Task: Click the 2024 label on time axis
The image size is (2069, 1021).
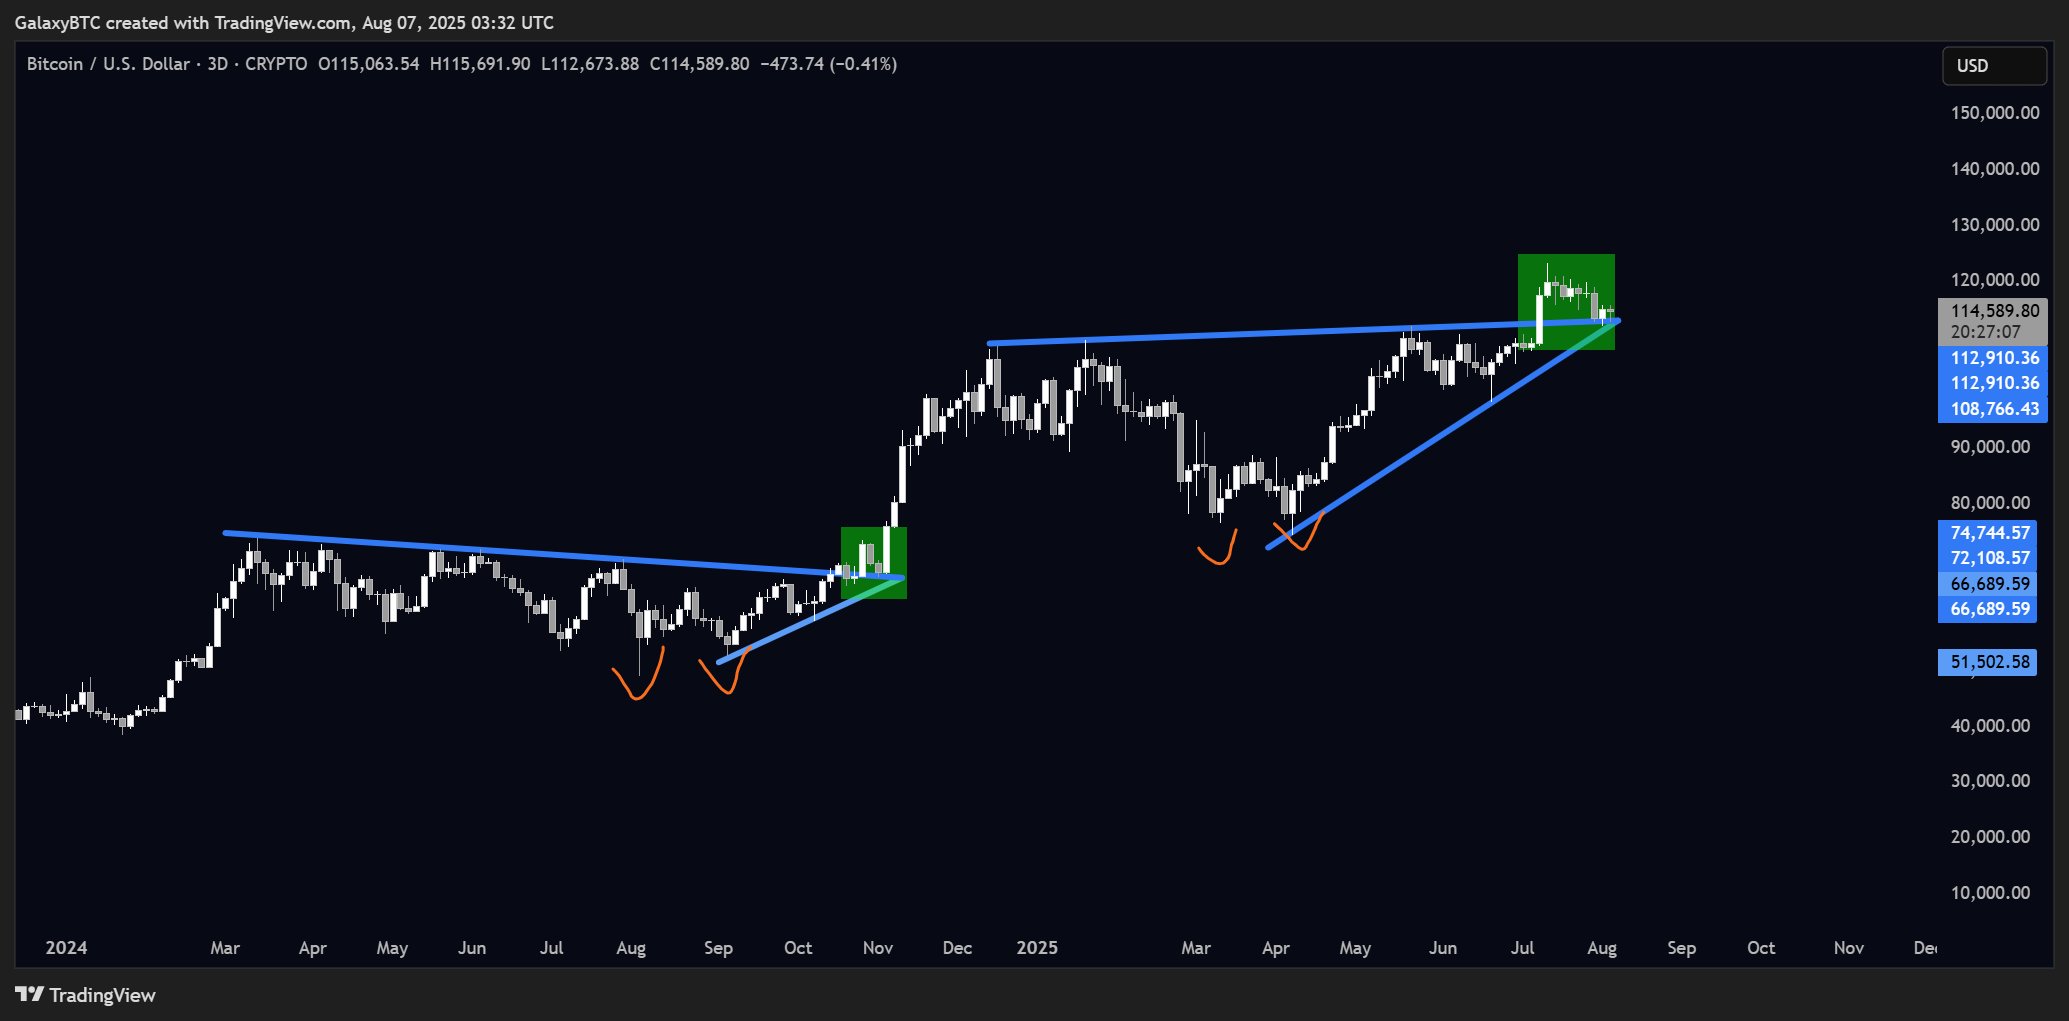Action: [x=66, y=948]
